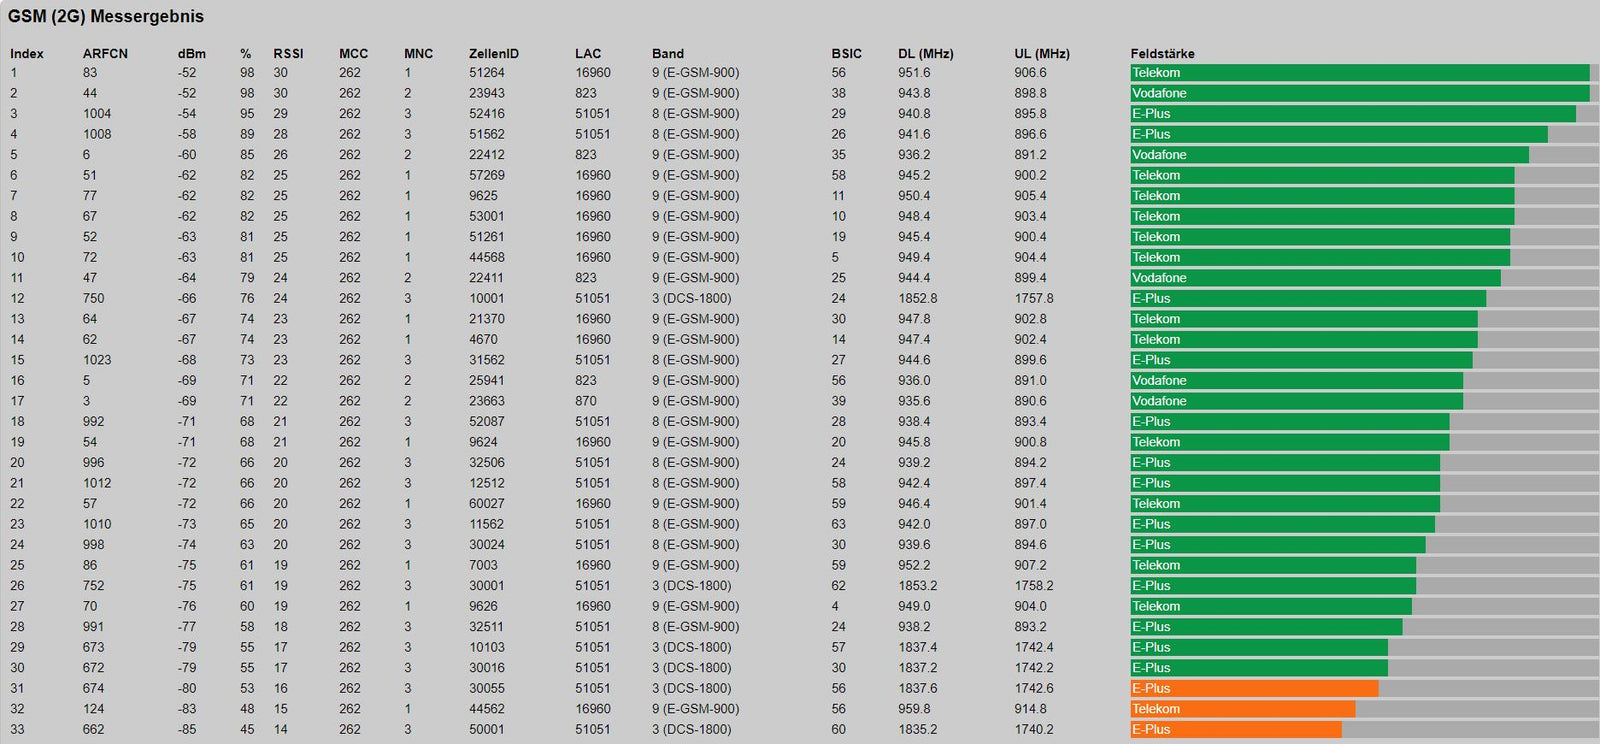This screenshot has height=744, width=1600.
Task: Click the Vodafone strength bar in row 5
Action: [x=1329, y=155]
